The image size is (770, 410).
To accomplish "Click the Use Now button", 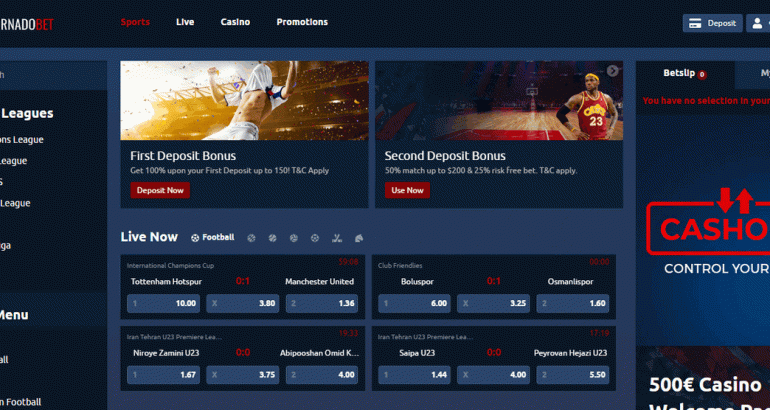I will (x=407, y=190).
